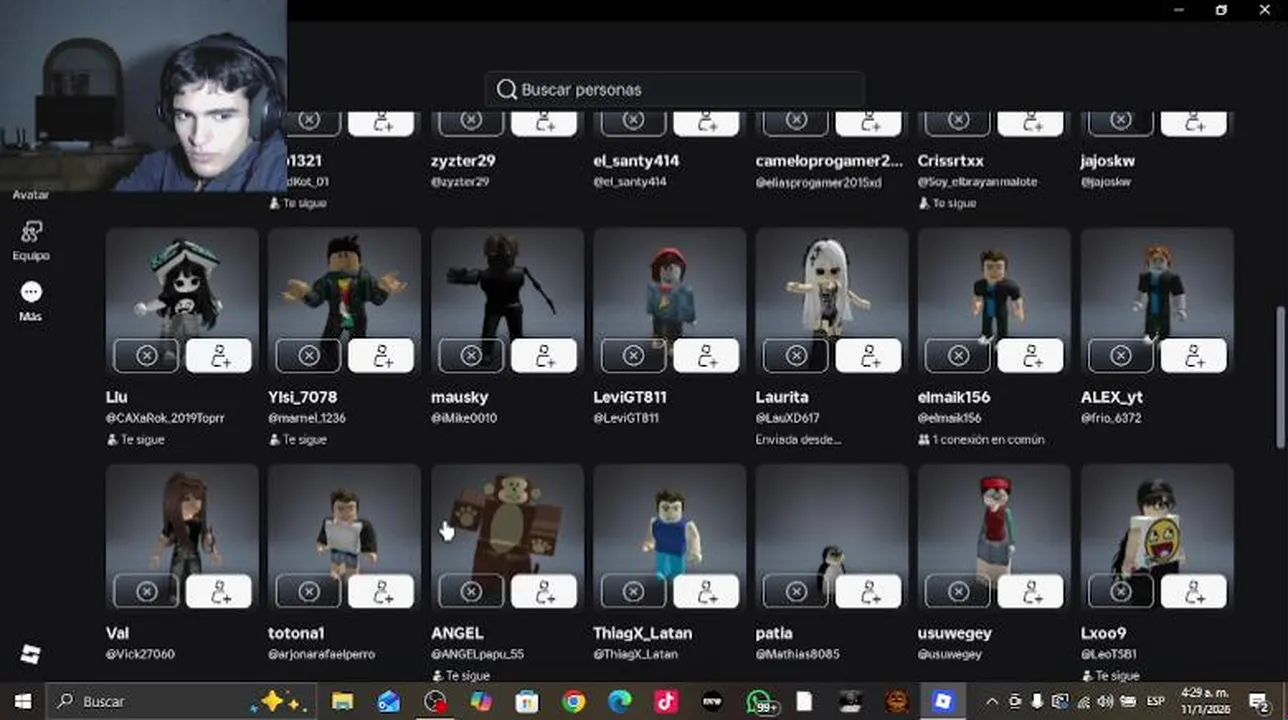Accept Lxoo9 as a connection
Screen dimensions: 1288x720
1193,591
